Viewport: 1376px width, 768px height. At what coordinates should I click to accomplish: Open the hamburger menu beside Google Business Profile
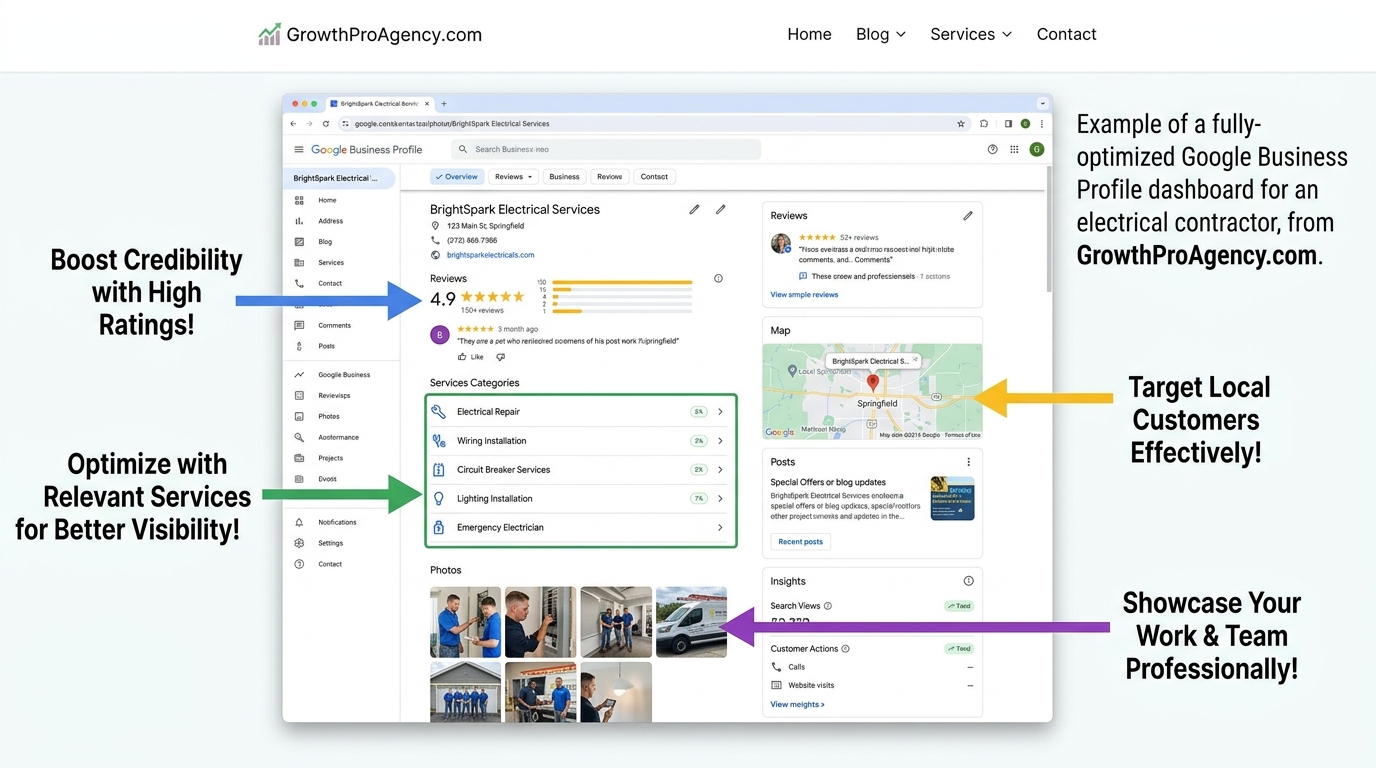[298, 149]
